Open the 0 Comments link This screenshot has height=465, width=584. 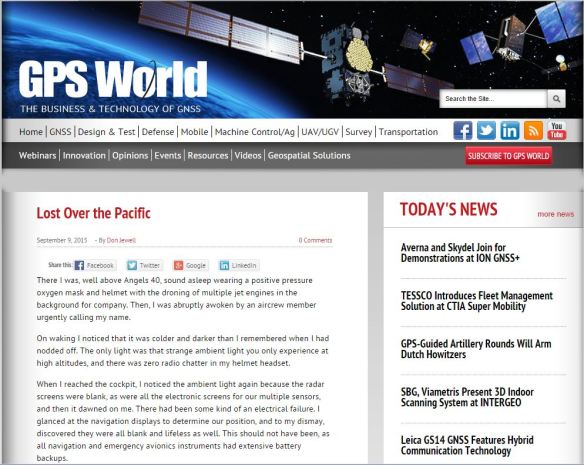click(x=315, y=240)
